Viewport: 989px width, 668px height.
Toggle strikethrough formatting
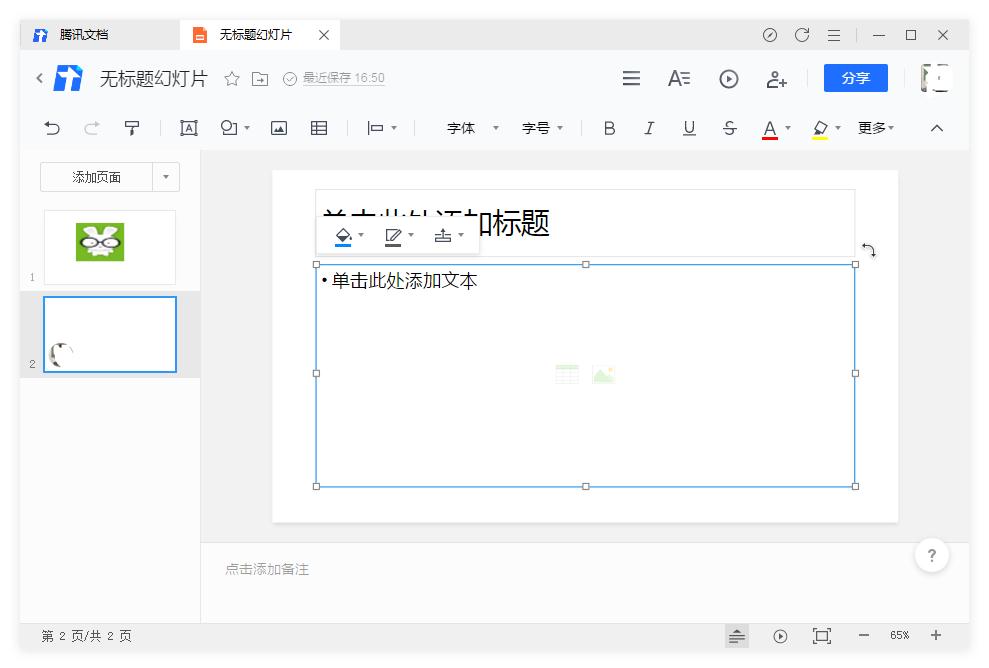pyautogui.click(x=730, y=129)
